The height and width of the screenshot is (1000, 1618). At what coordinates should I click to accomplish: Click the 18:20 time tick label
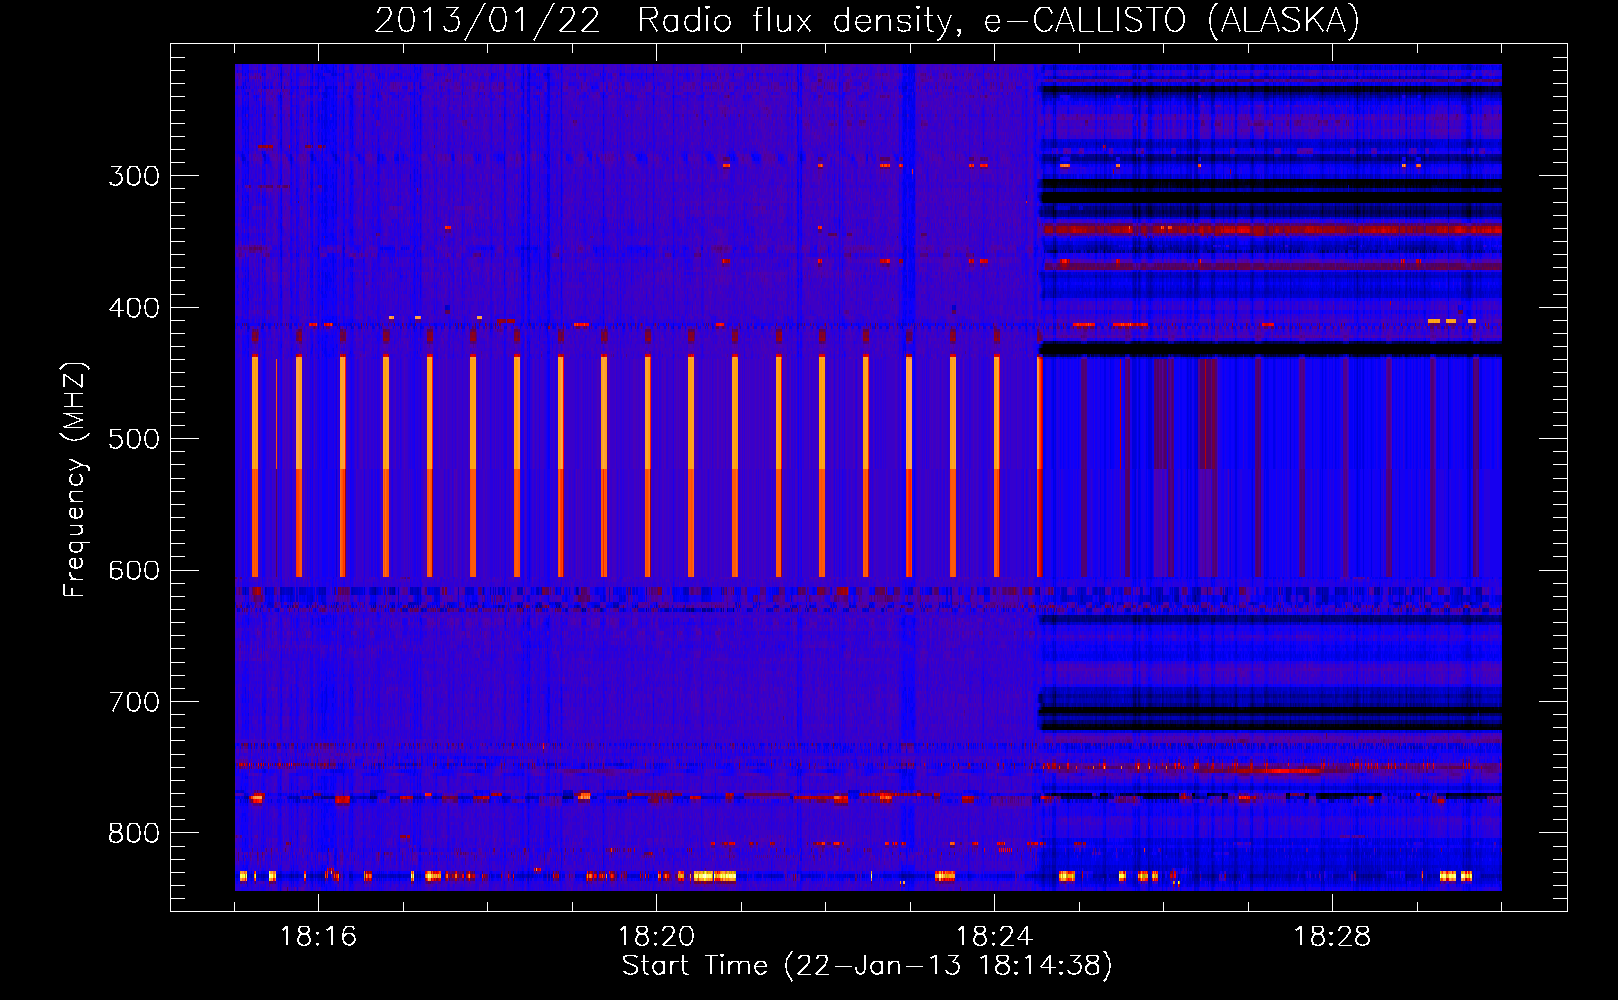(x=656, y=937)
